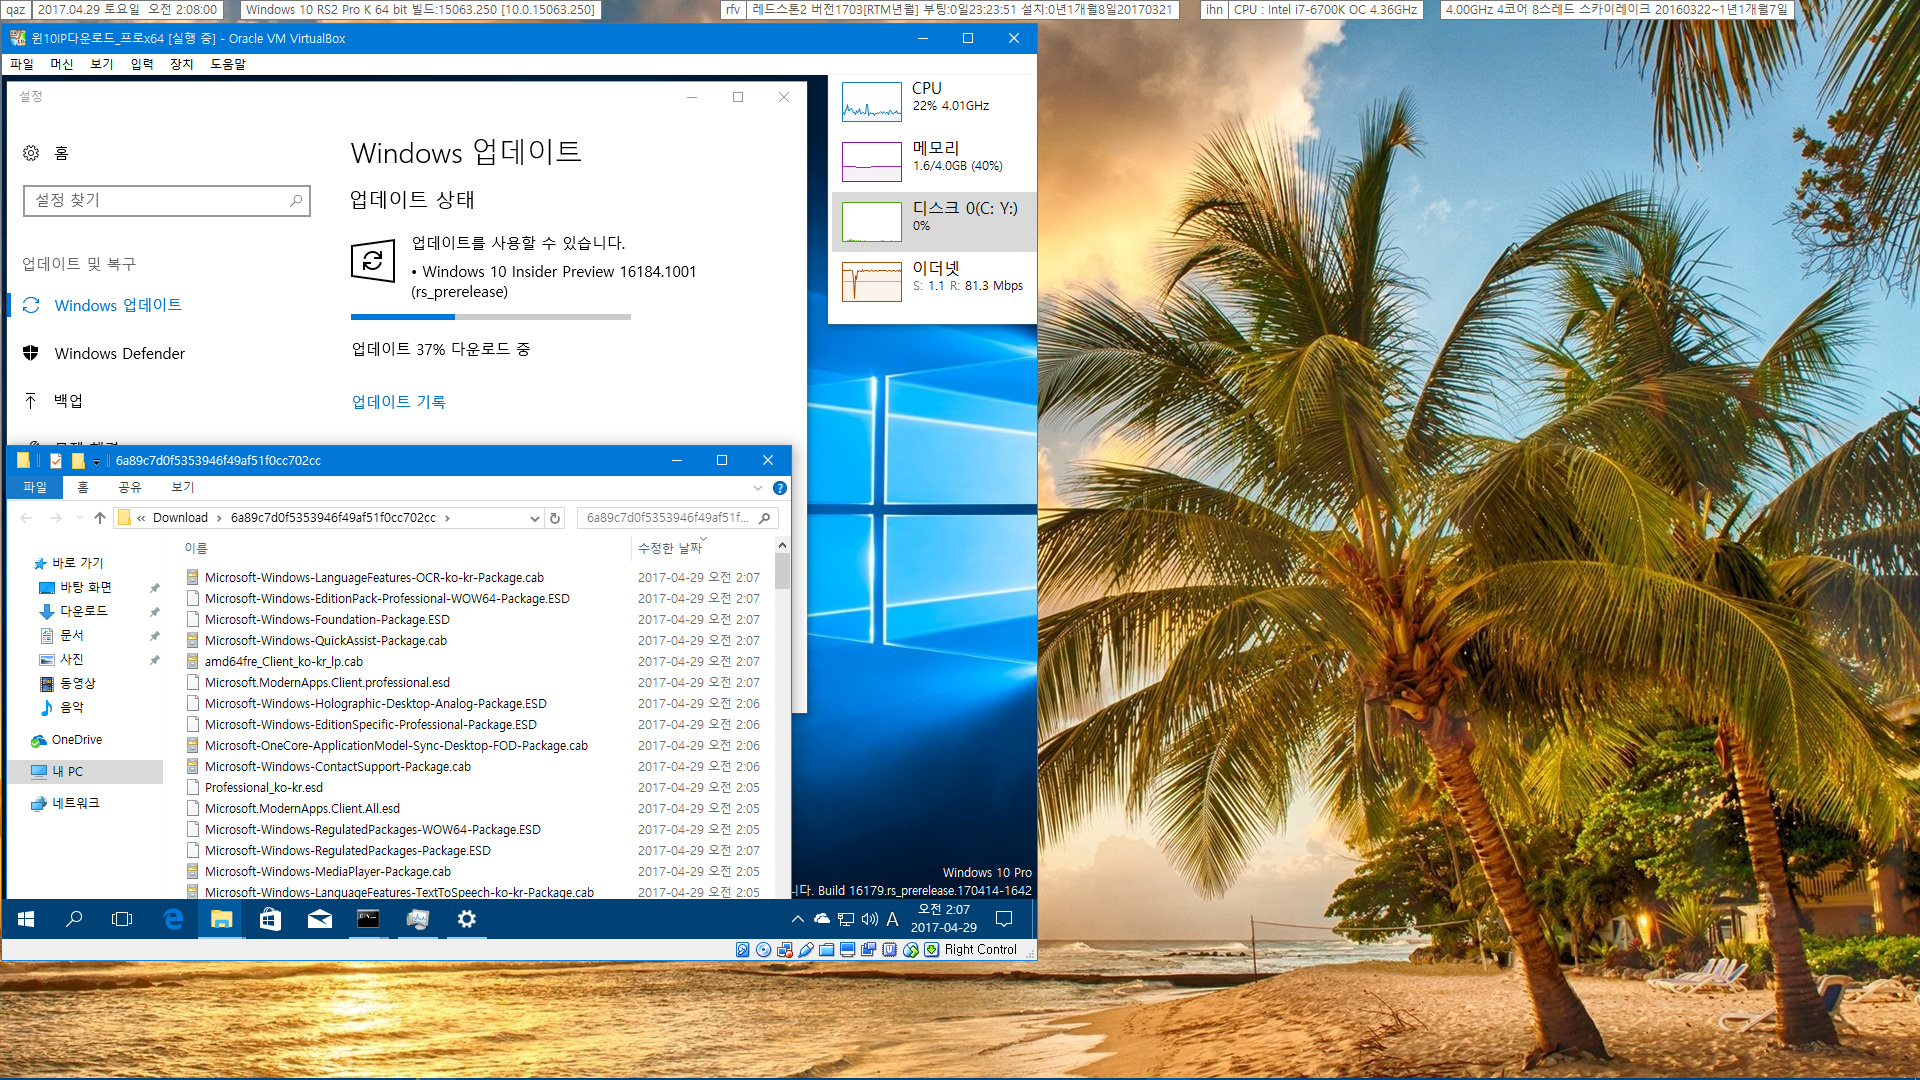Open the Action Center notification icon
This screenshot has height=1080, width=1920.
[x=1004, y=919]
